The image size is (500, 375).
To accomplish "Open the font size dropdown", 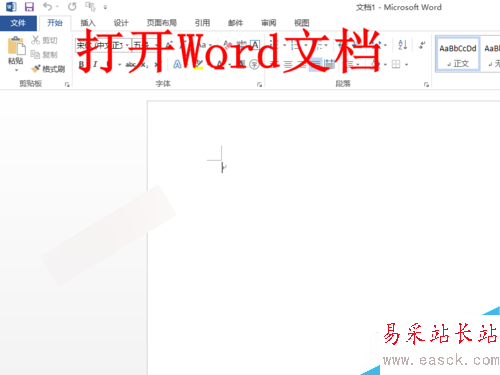I will click(x=156, y=45).
